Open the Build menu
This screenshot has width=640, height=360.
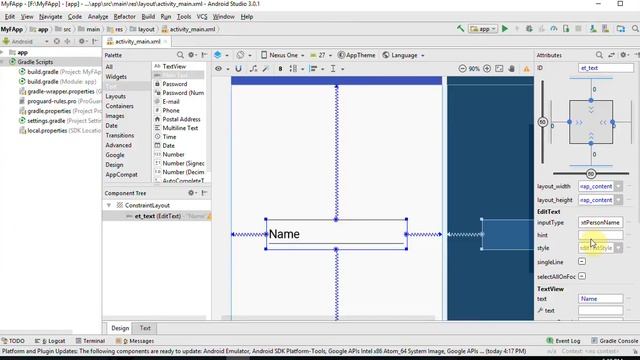click(148, 17)
